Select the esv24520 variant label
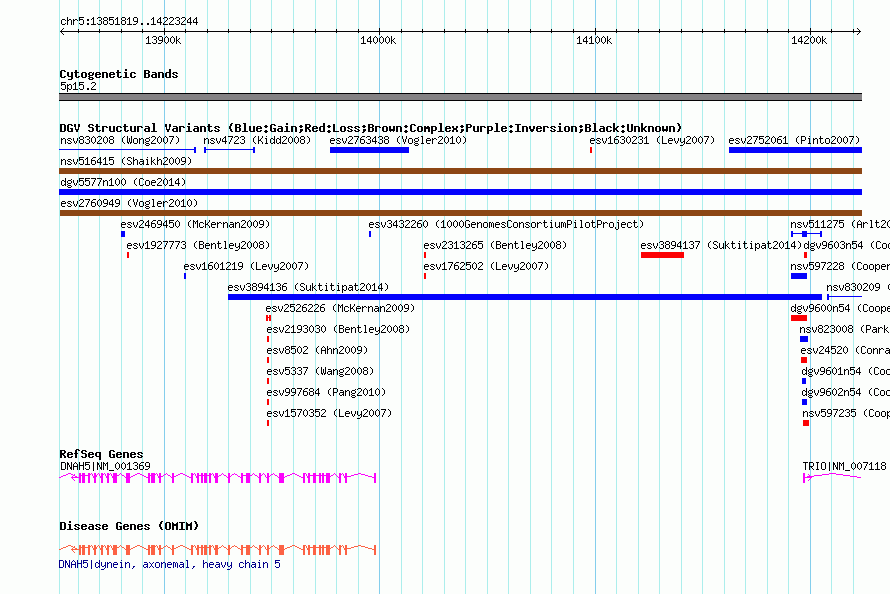 click(x=845, y=350)
